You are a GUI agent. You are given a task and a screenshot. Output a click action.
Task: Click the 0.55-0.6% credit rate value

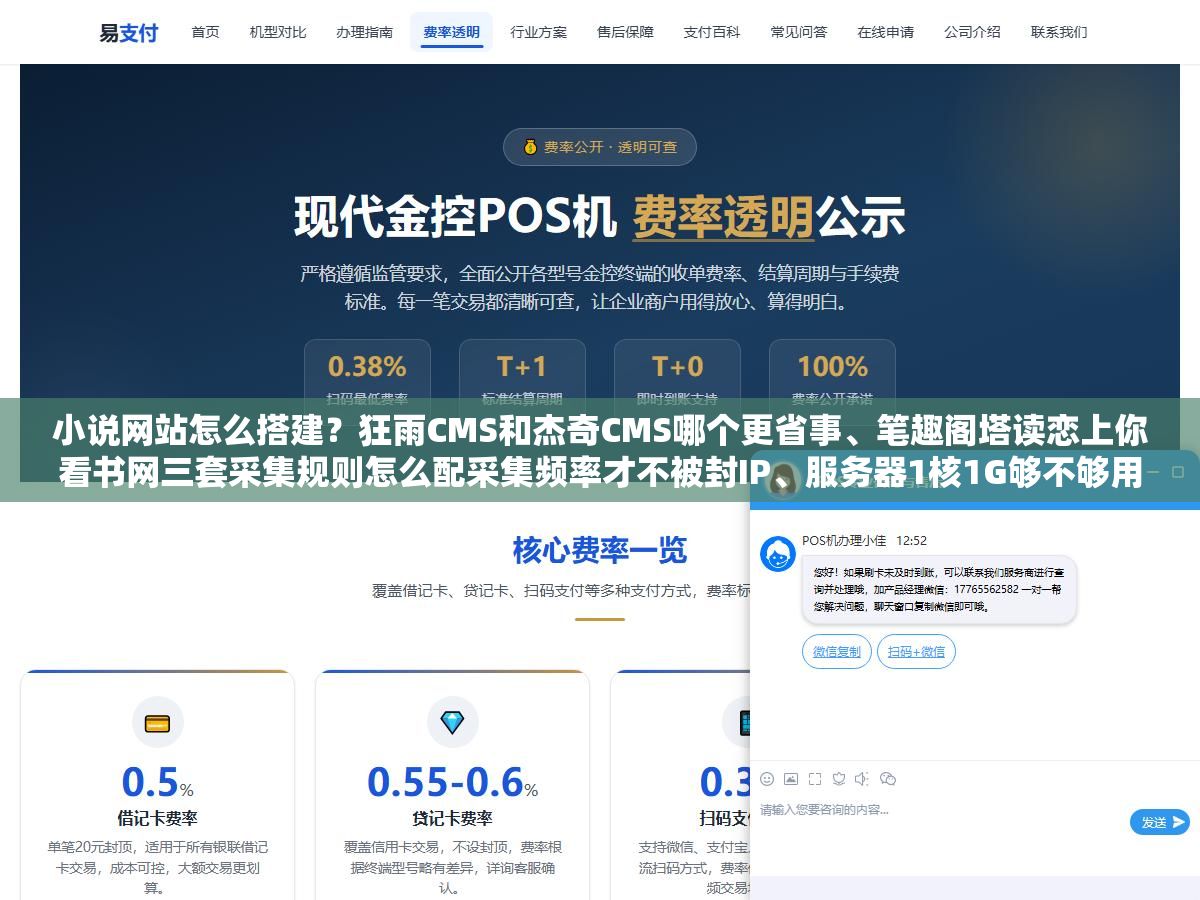click(x=452, y=782)
